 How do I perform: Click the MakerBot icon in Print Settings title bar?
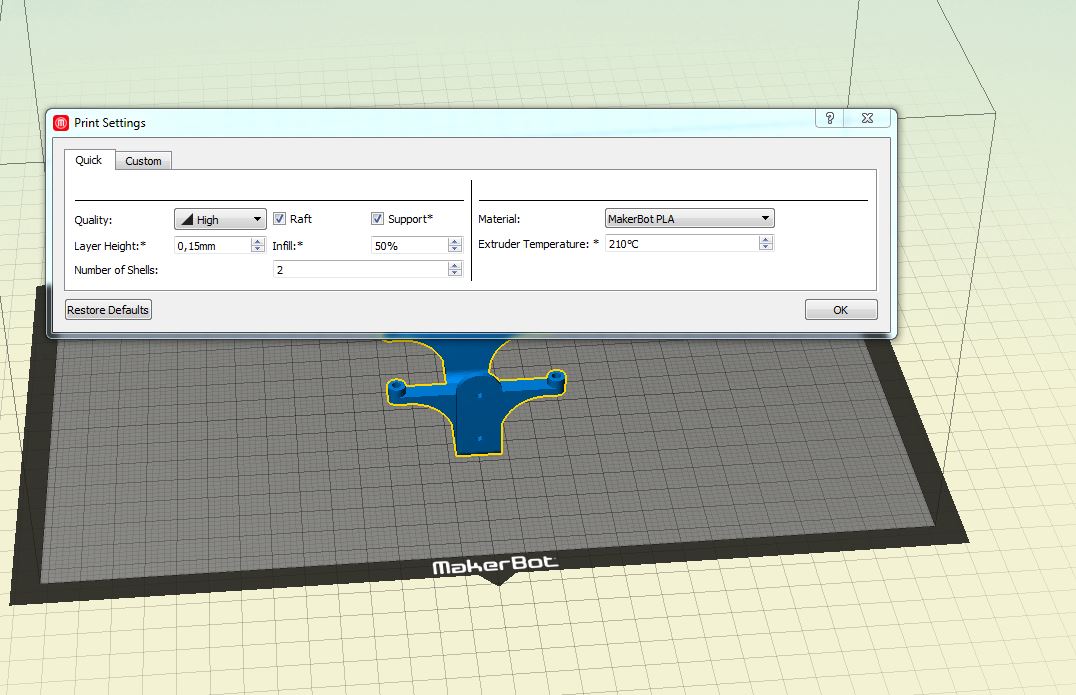(x=61, y=123)
